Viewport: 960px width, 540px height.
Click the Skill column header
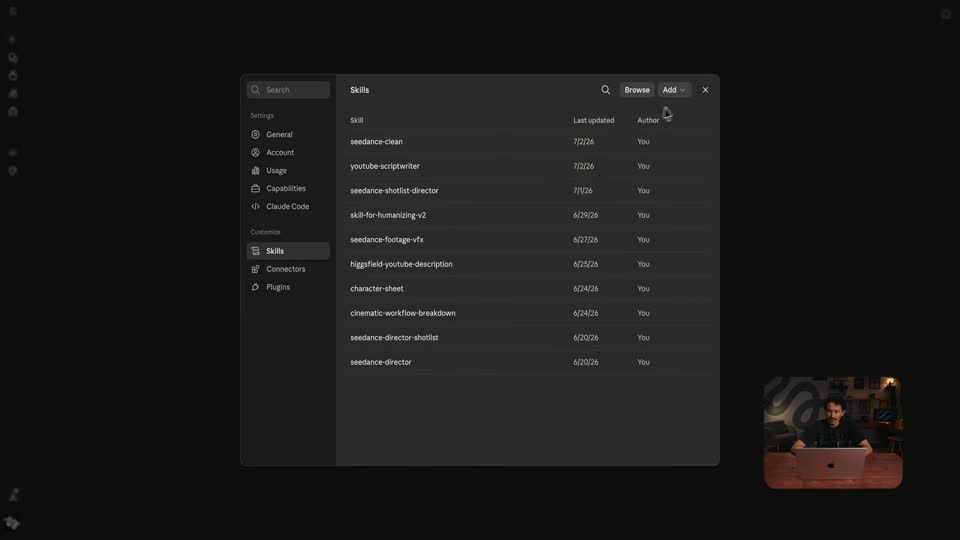pyautogui.click(x=356, y=121)
